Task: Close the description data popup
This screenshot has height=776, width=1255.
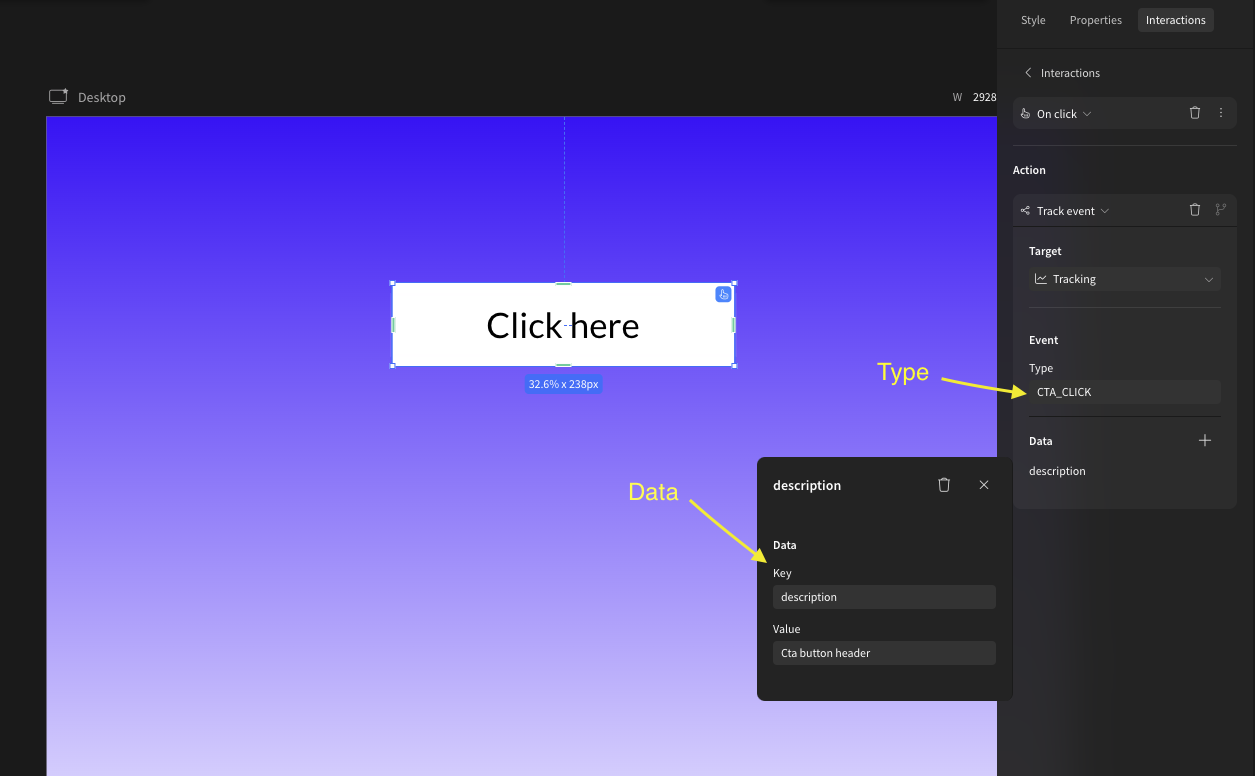Action: (x=984, y=484)
